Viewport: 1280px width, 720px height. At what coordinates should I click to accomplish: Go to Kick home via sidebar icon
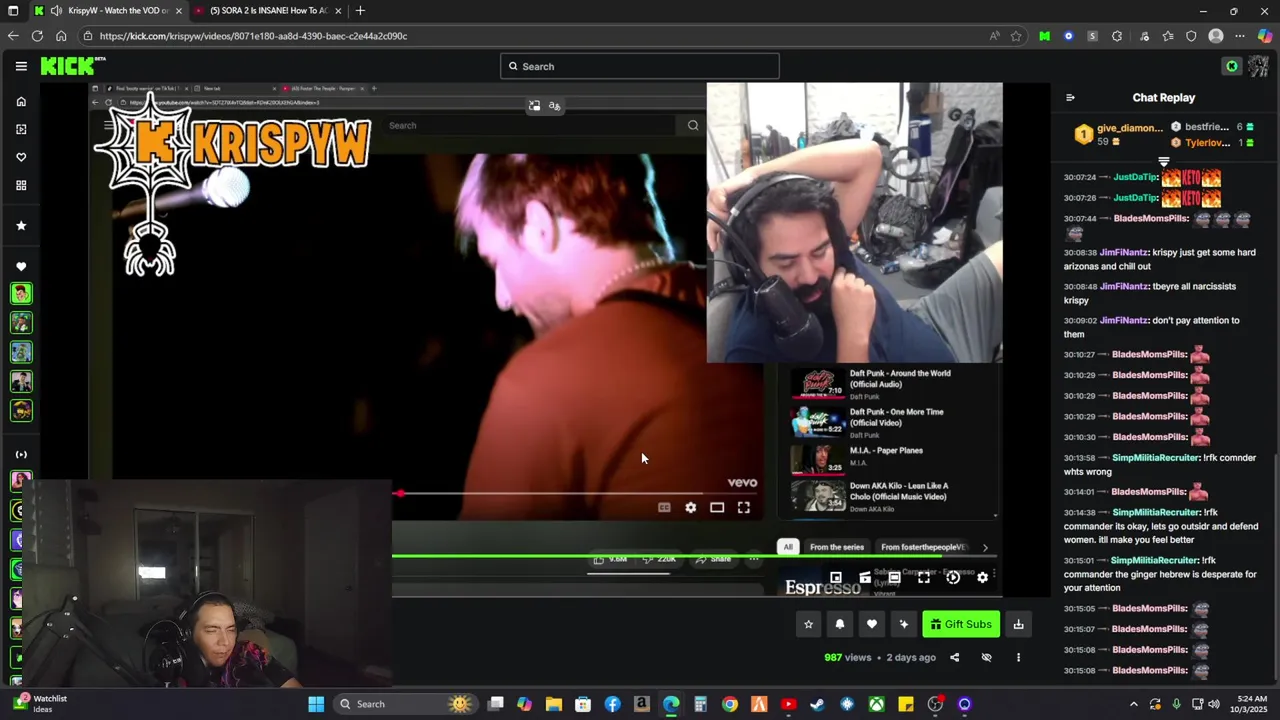tap(21, 101)
